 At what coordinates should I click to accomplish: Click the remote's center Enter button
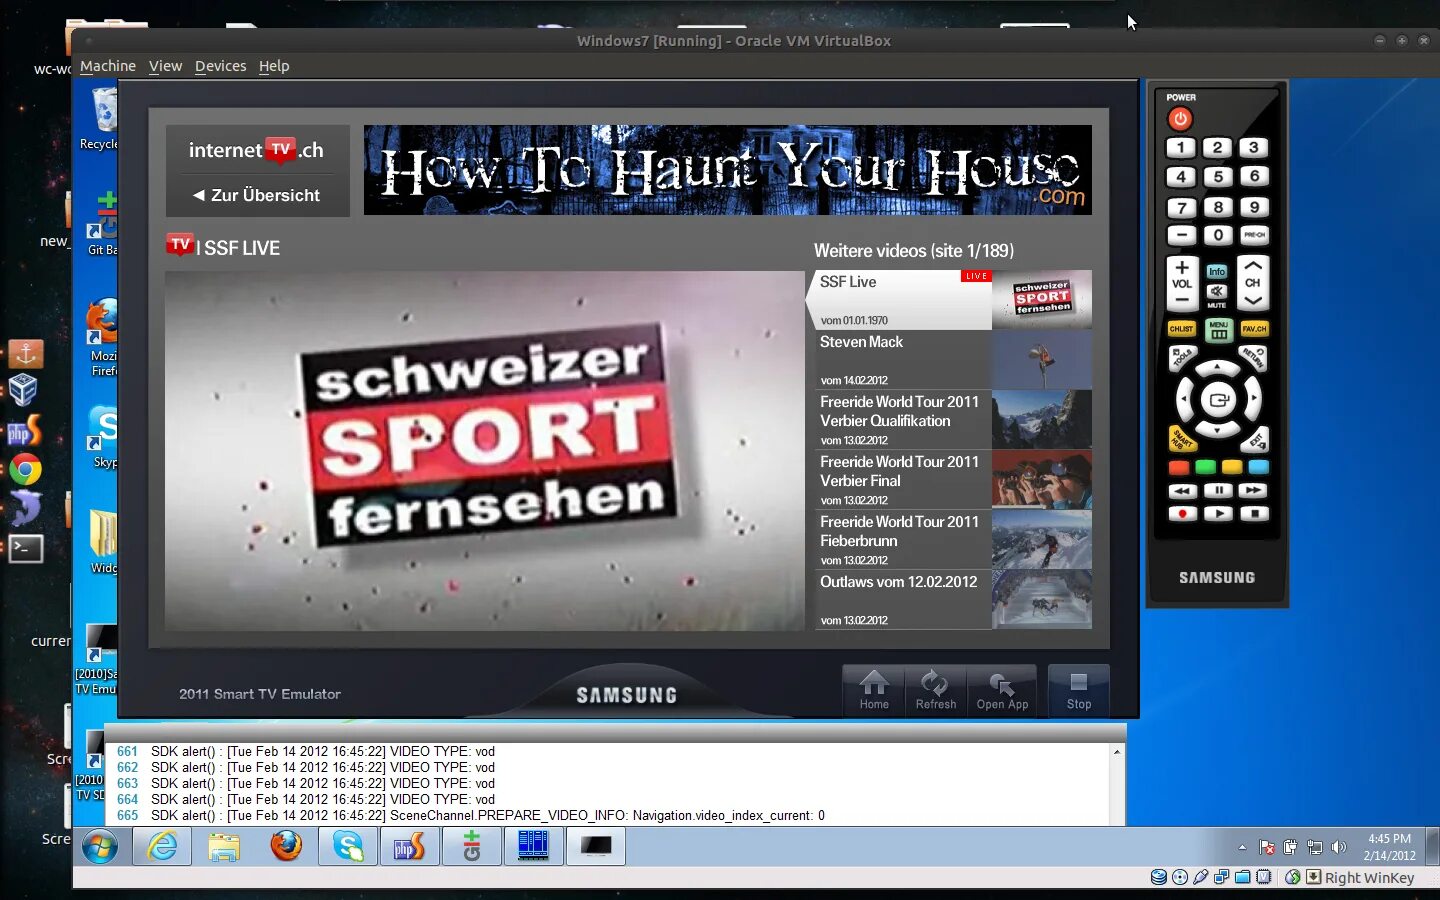pyautogui.click(x=1218, y=400)
